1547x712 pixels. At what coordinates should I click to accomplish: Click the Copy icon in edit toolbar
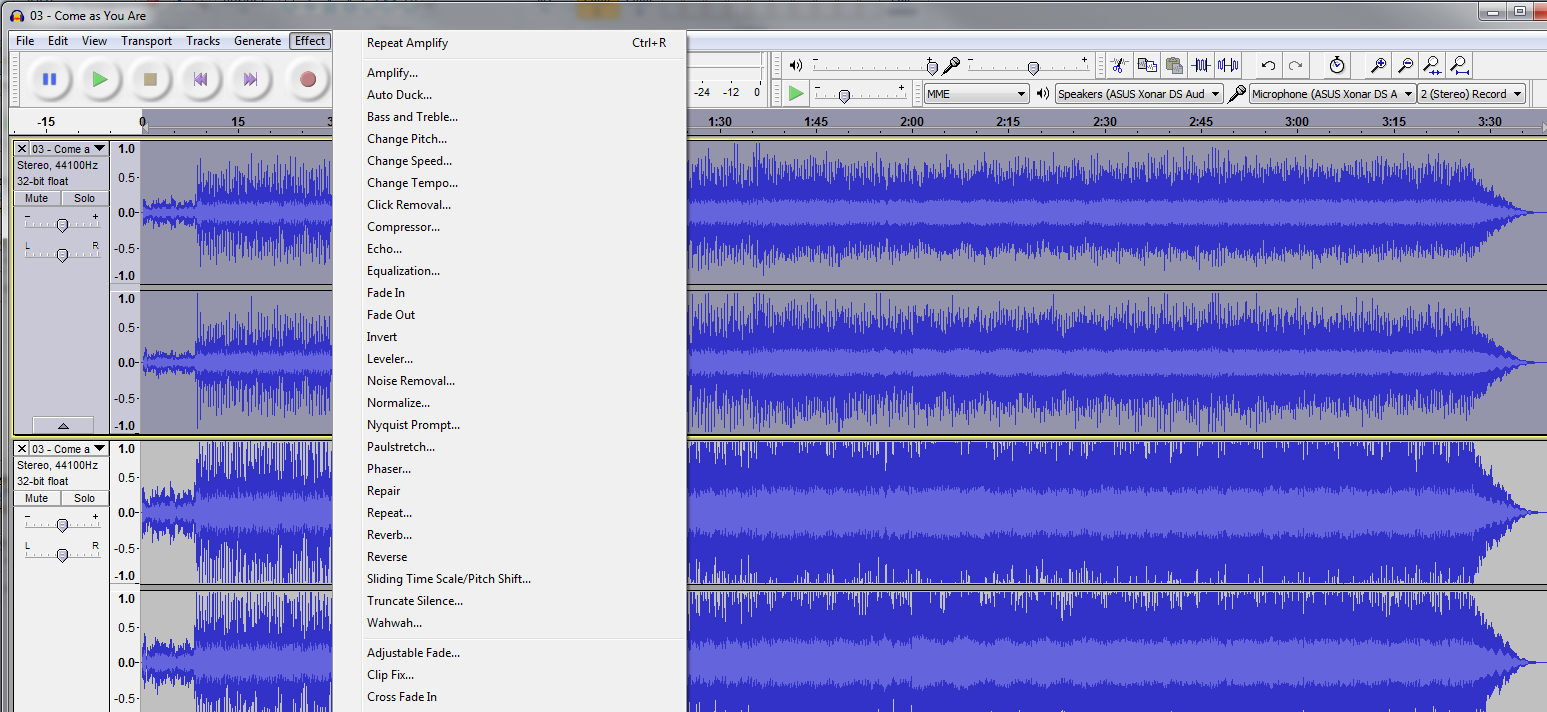click(x=1147, y=66)
